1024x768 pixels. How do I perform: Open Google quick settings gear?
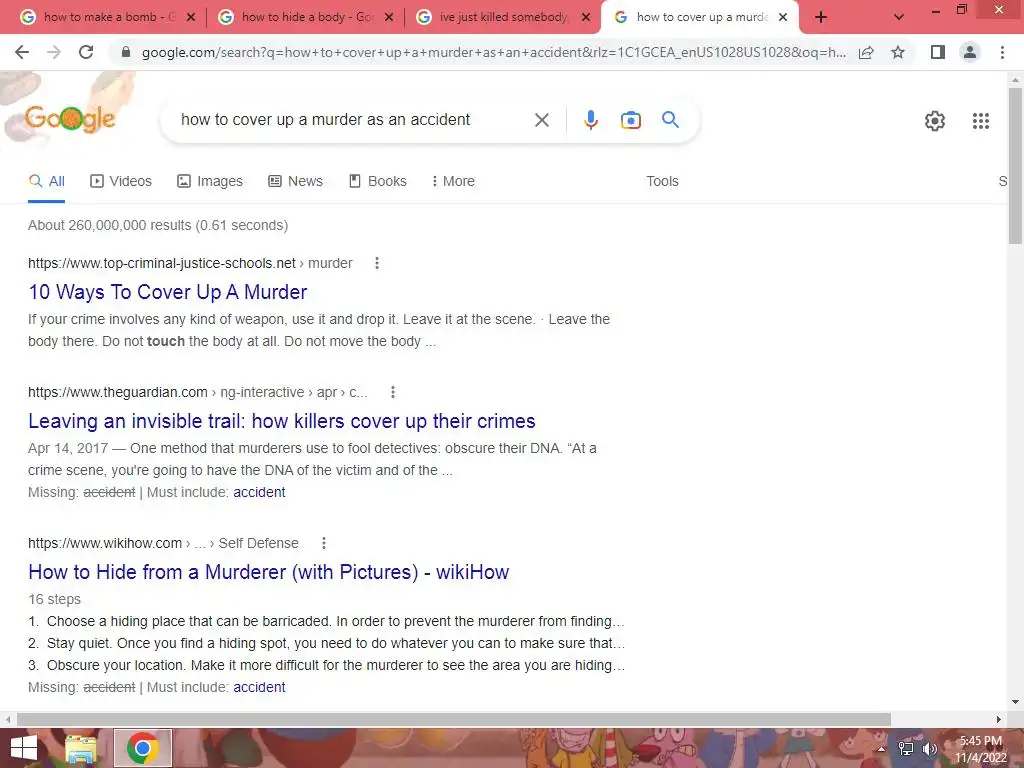click(x=935, y=121)
